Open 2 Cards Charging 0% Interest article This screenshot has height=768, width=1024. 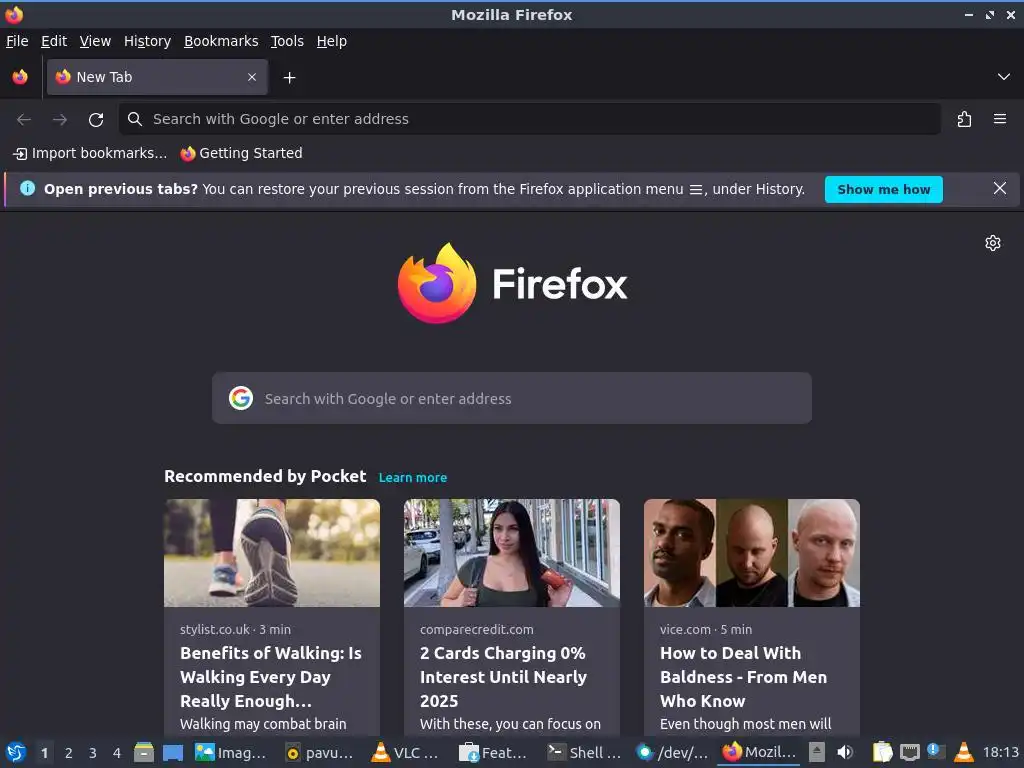coord(504,677)
